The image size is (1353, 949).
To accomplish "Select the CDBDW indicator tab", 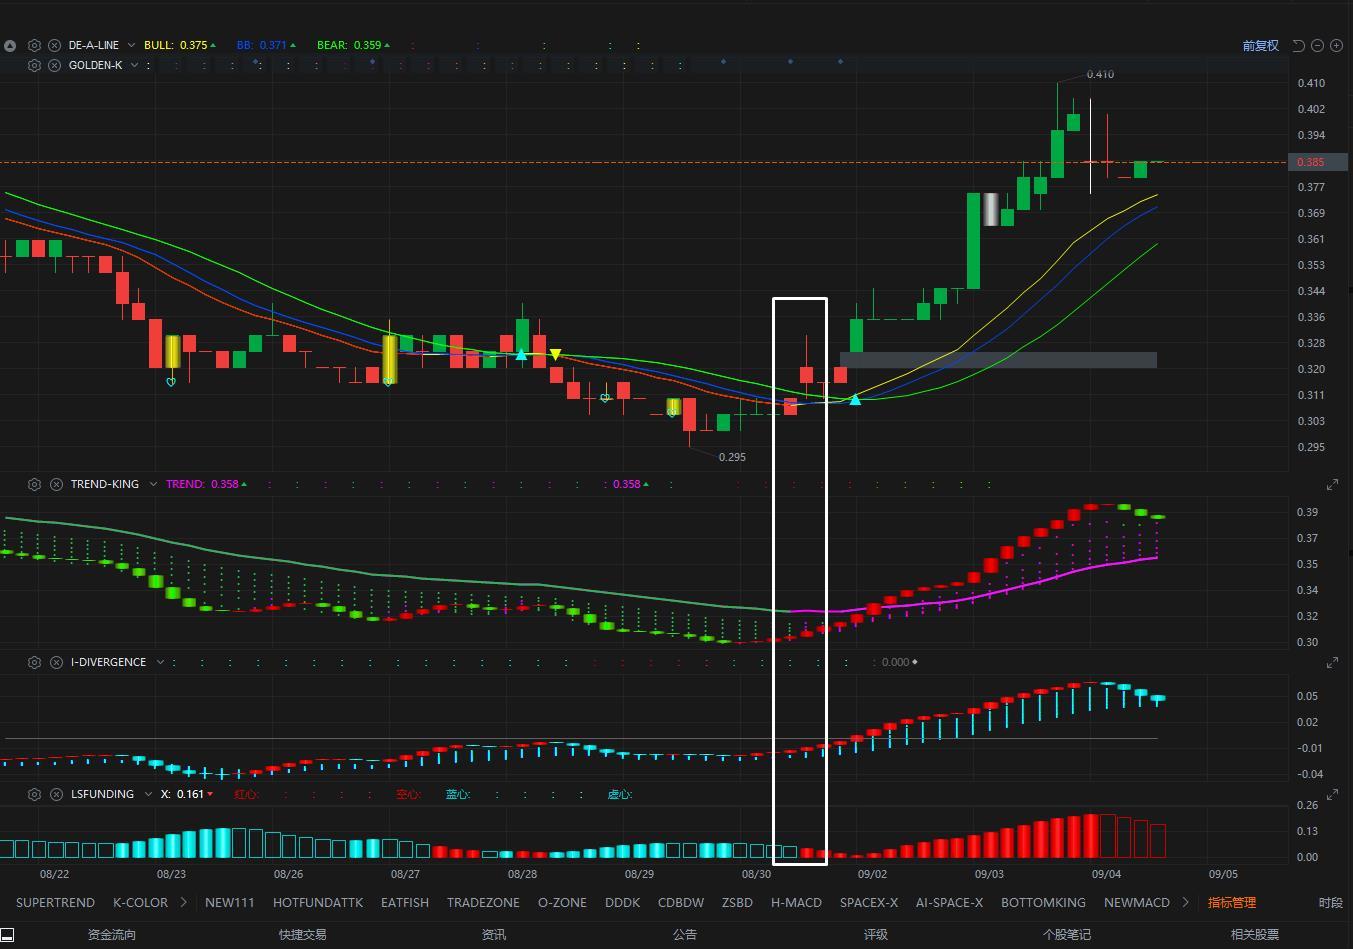I will (x=681, y=902).
